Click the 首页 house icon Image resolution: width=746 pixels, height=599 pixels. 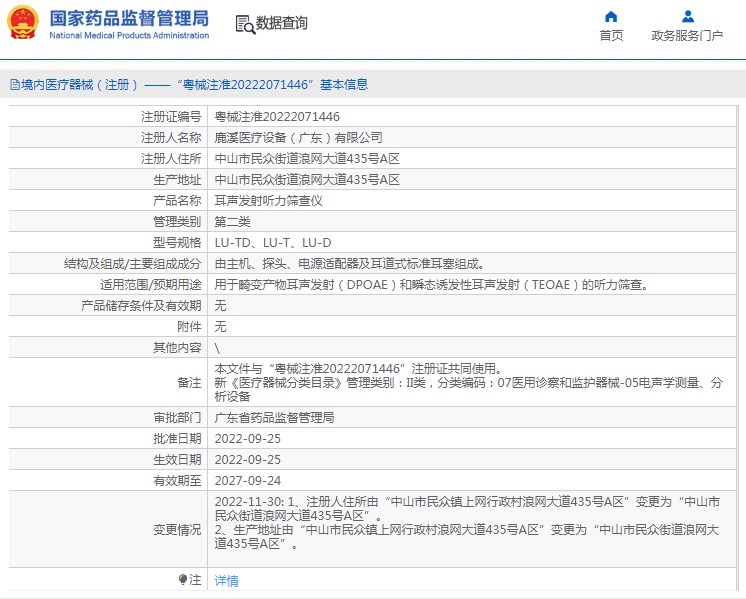click(611, 16)
